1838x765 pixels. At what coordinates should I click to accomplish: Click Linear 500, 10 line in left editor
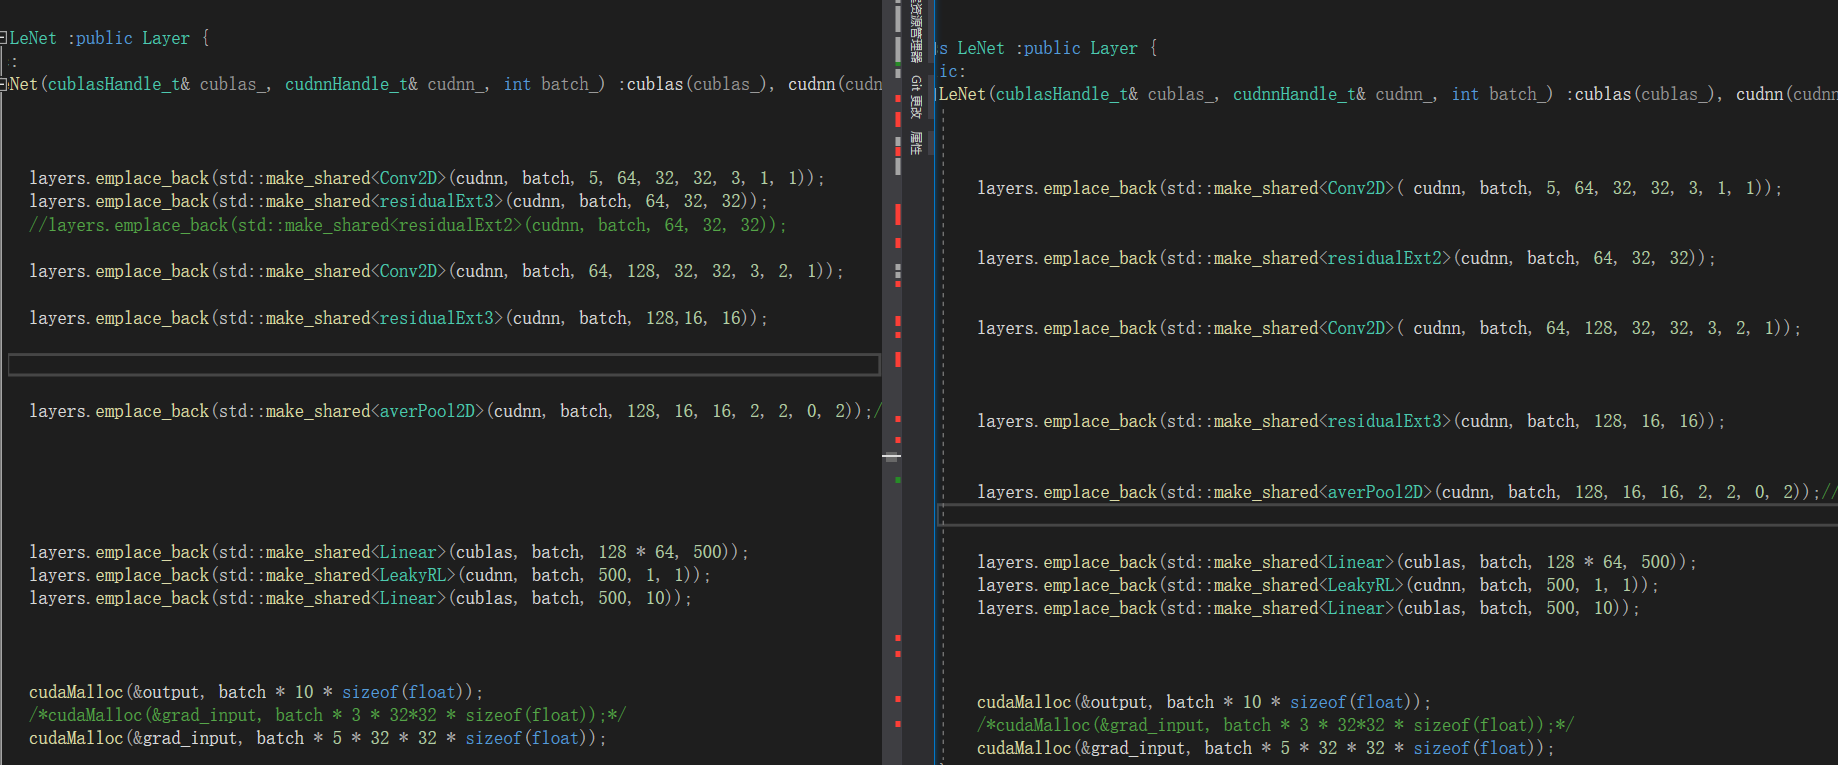pos(360,598)
